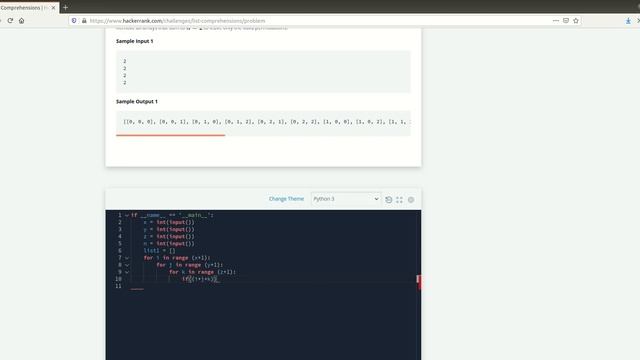
Task: Click the Change Theme link
Action: click(x=286, y=199)
